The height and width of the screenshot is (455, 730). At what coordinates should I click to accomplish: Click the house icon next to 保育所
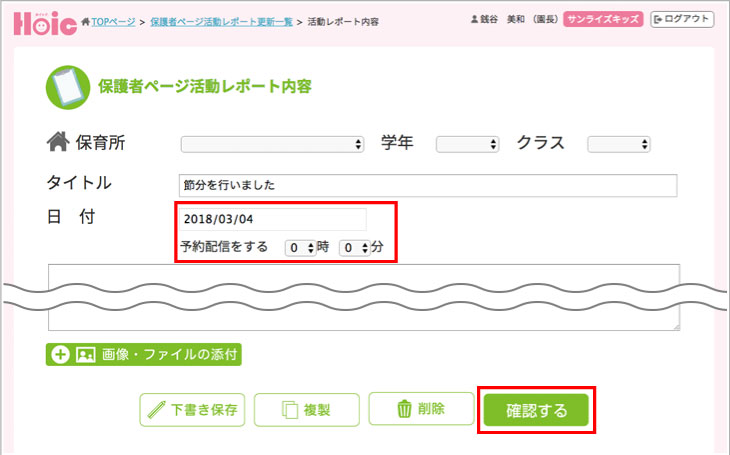pyautogui.click(x=58, y=142)
